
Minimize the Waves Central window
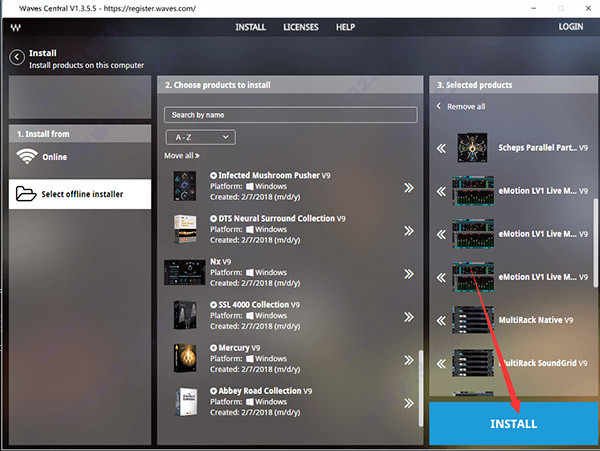(533, 8)
